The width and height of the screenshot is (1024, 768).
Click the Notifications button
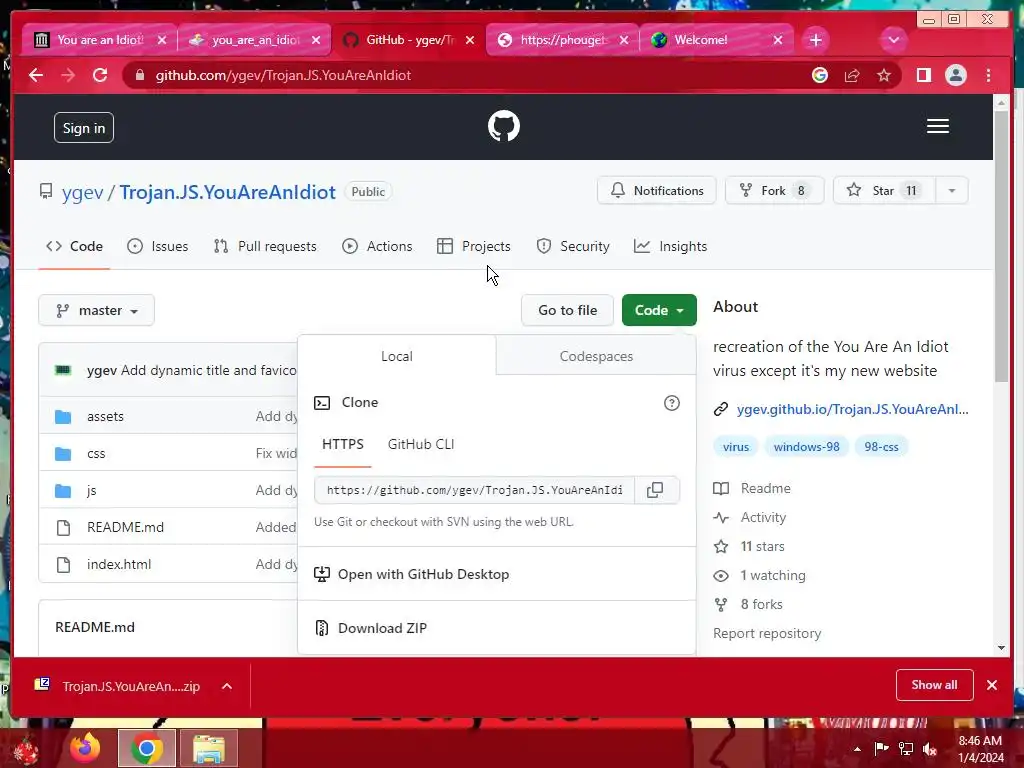coord(656,191)
